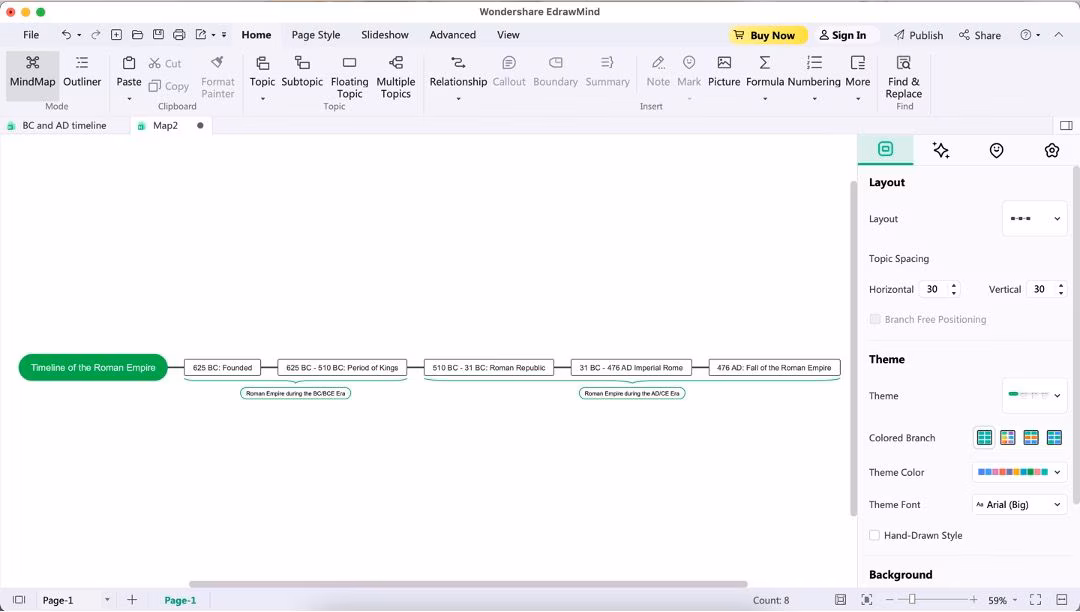Switch to Outliner mode

click(82, 72)
